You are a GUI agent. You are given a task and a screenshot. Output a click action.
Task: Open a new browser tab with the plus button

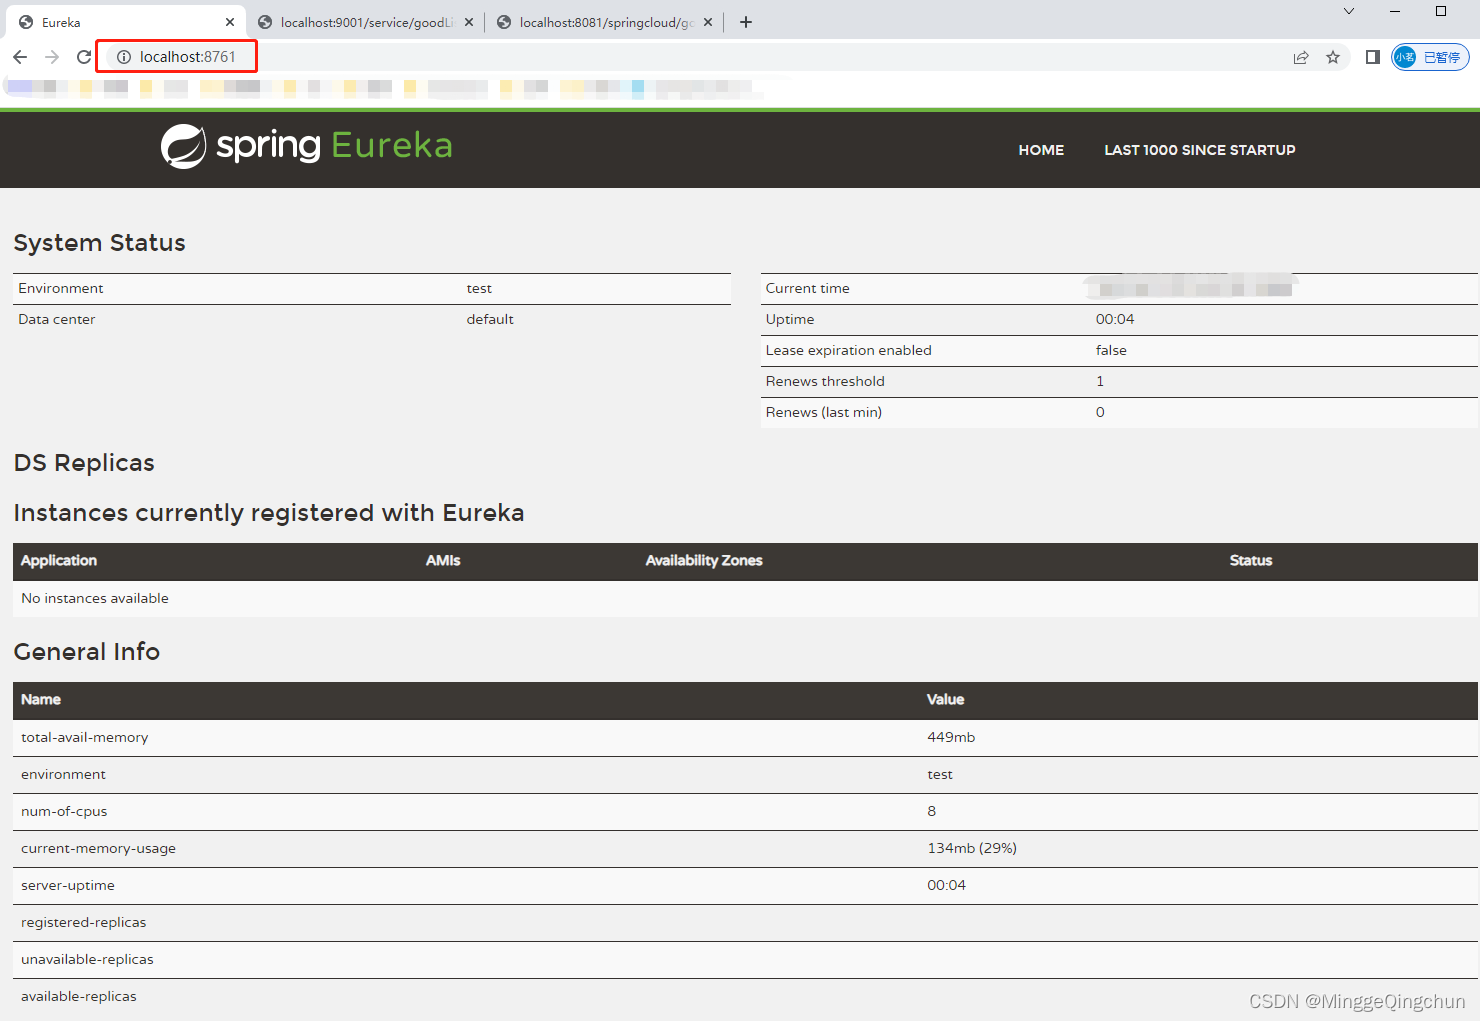coord(745,21)
